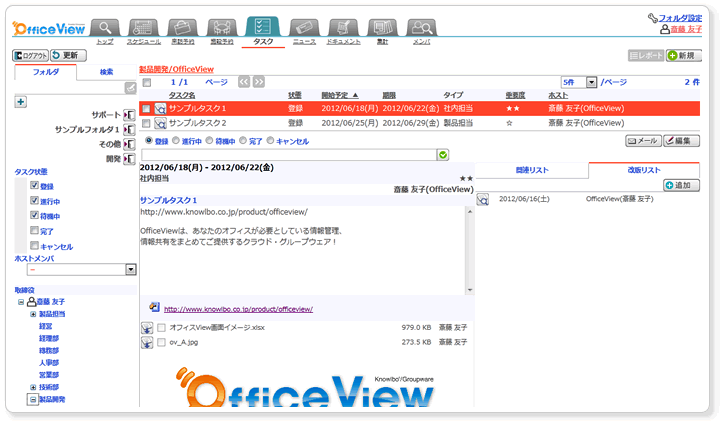Image resolution: width=720 pixels, height=424 pixels.
Task: Open the Schedule calendar navigation icon
Action: coord(143,28)
